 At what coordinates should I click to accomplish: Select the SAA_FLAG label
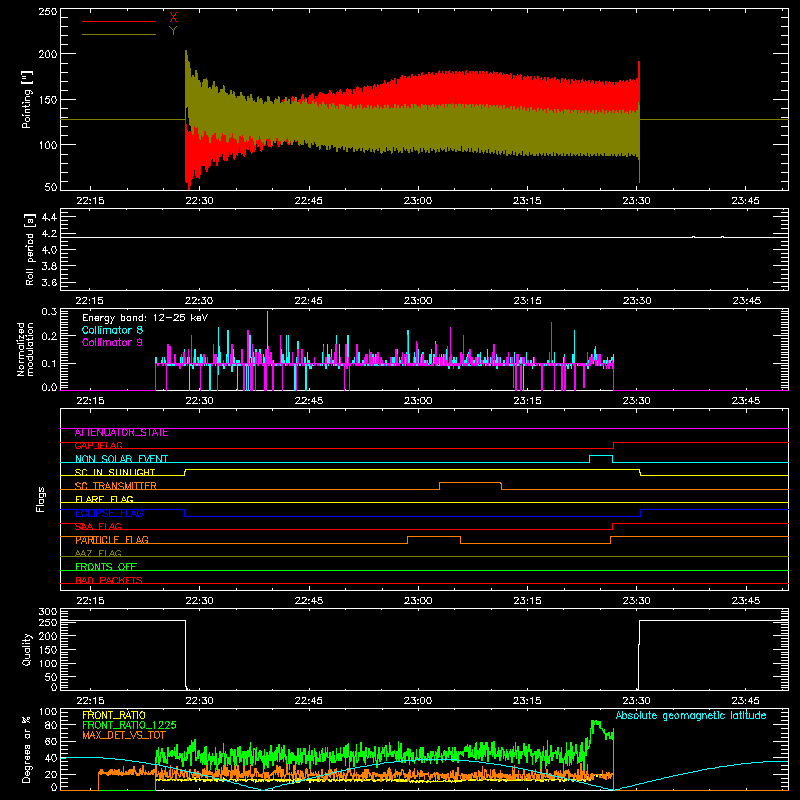click(98, 527)
